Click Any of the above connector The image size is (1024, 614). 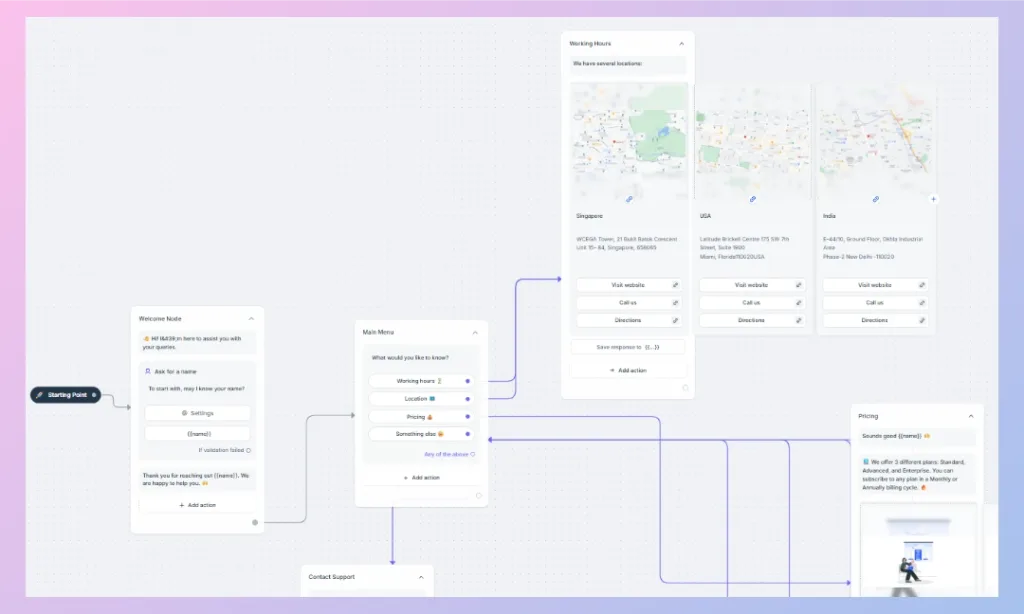coord(473,454)
